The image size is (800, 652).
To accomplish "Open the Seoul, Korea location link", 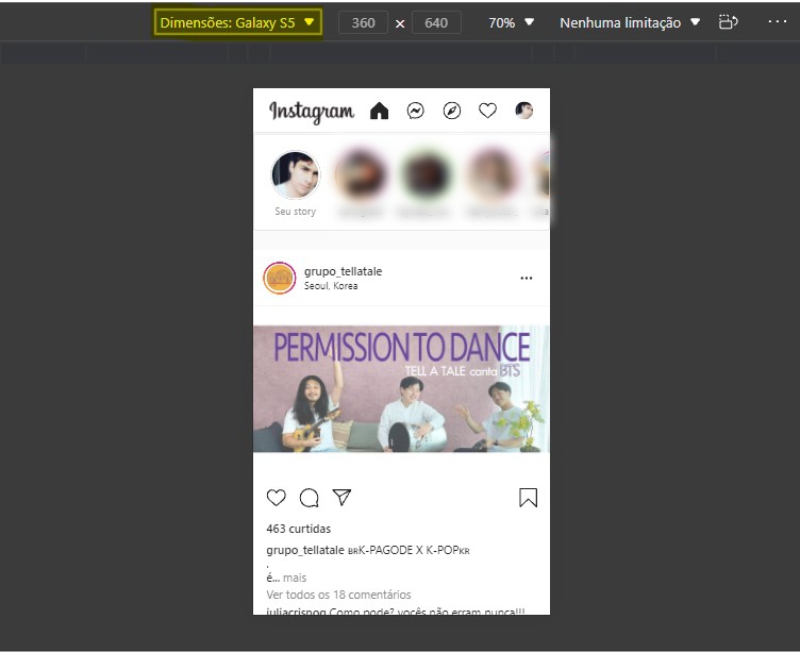I will 331,286.
